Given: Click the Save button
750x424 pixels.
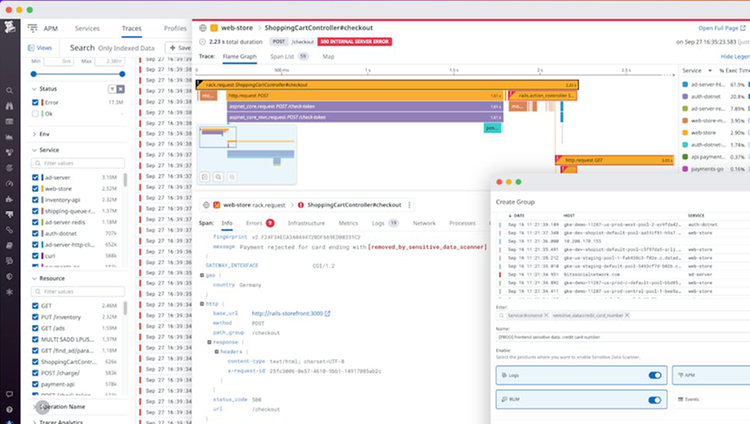Looking at the screenshot, I should click(x=179, y=48).
